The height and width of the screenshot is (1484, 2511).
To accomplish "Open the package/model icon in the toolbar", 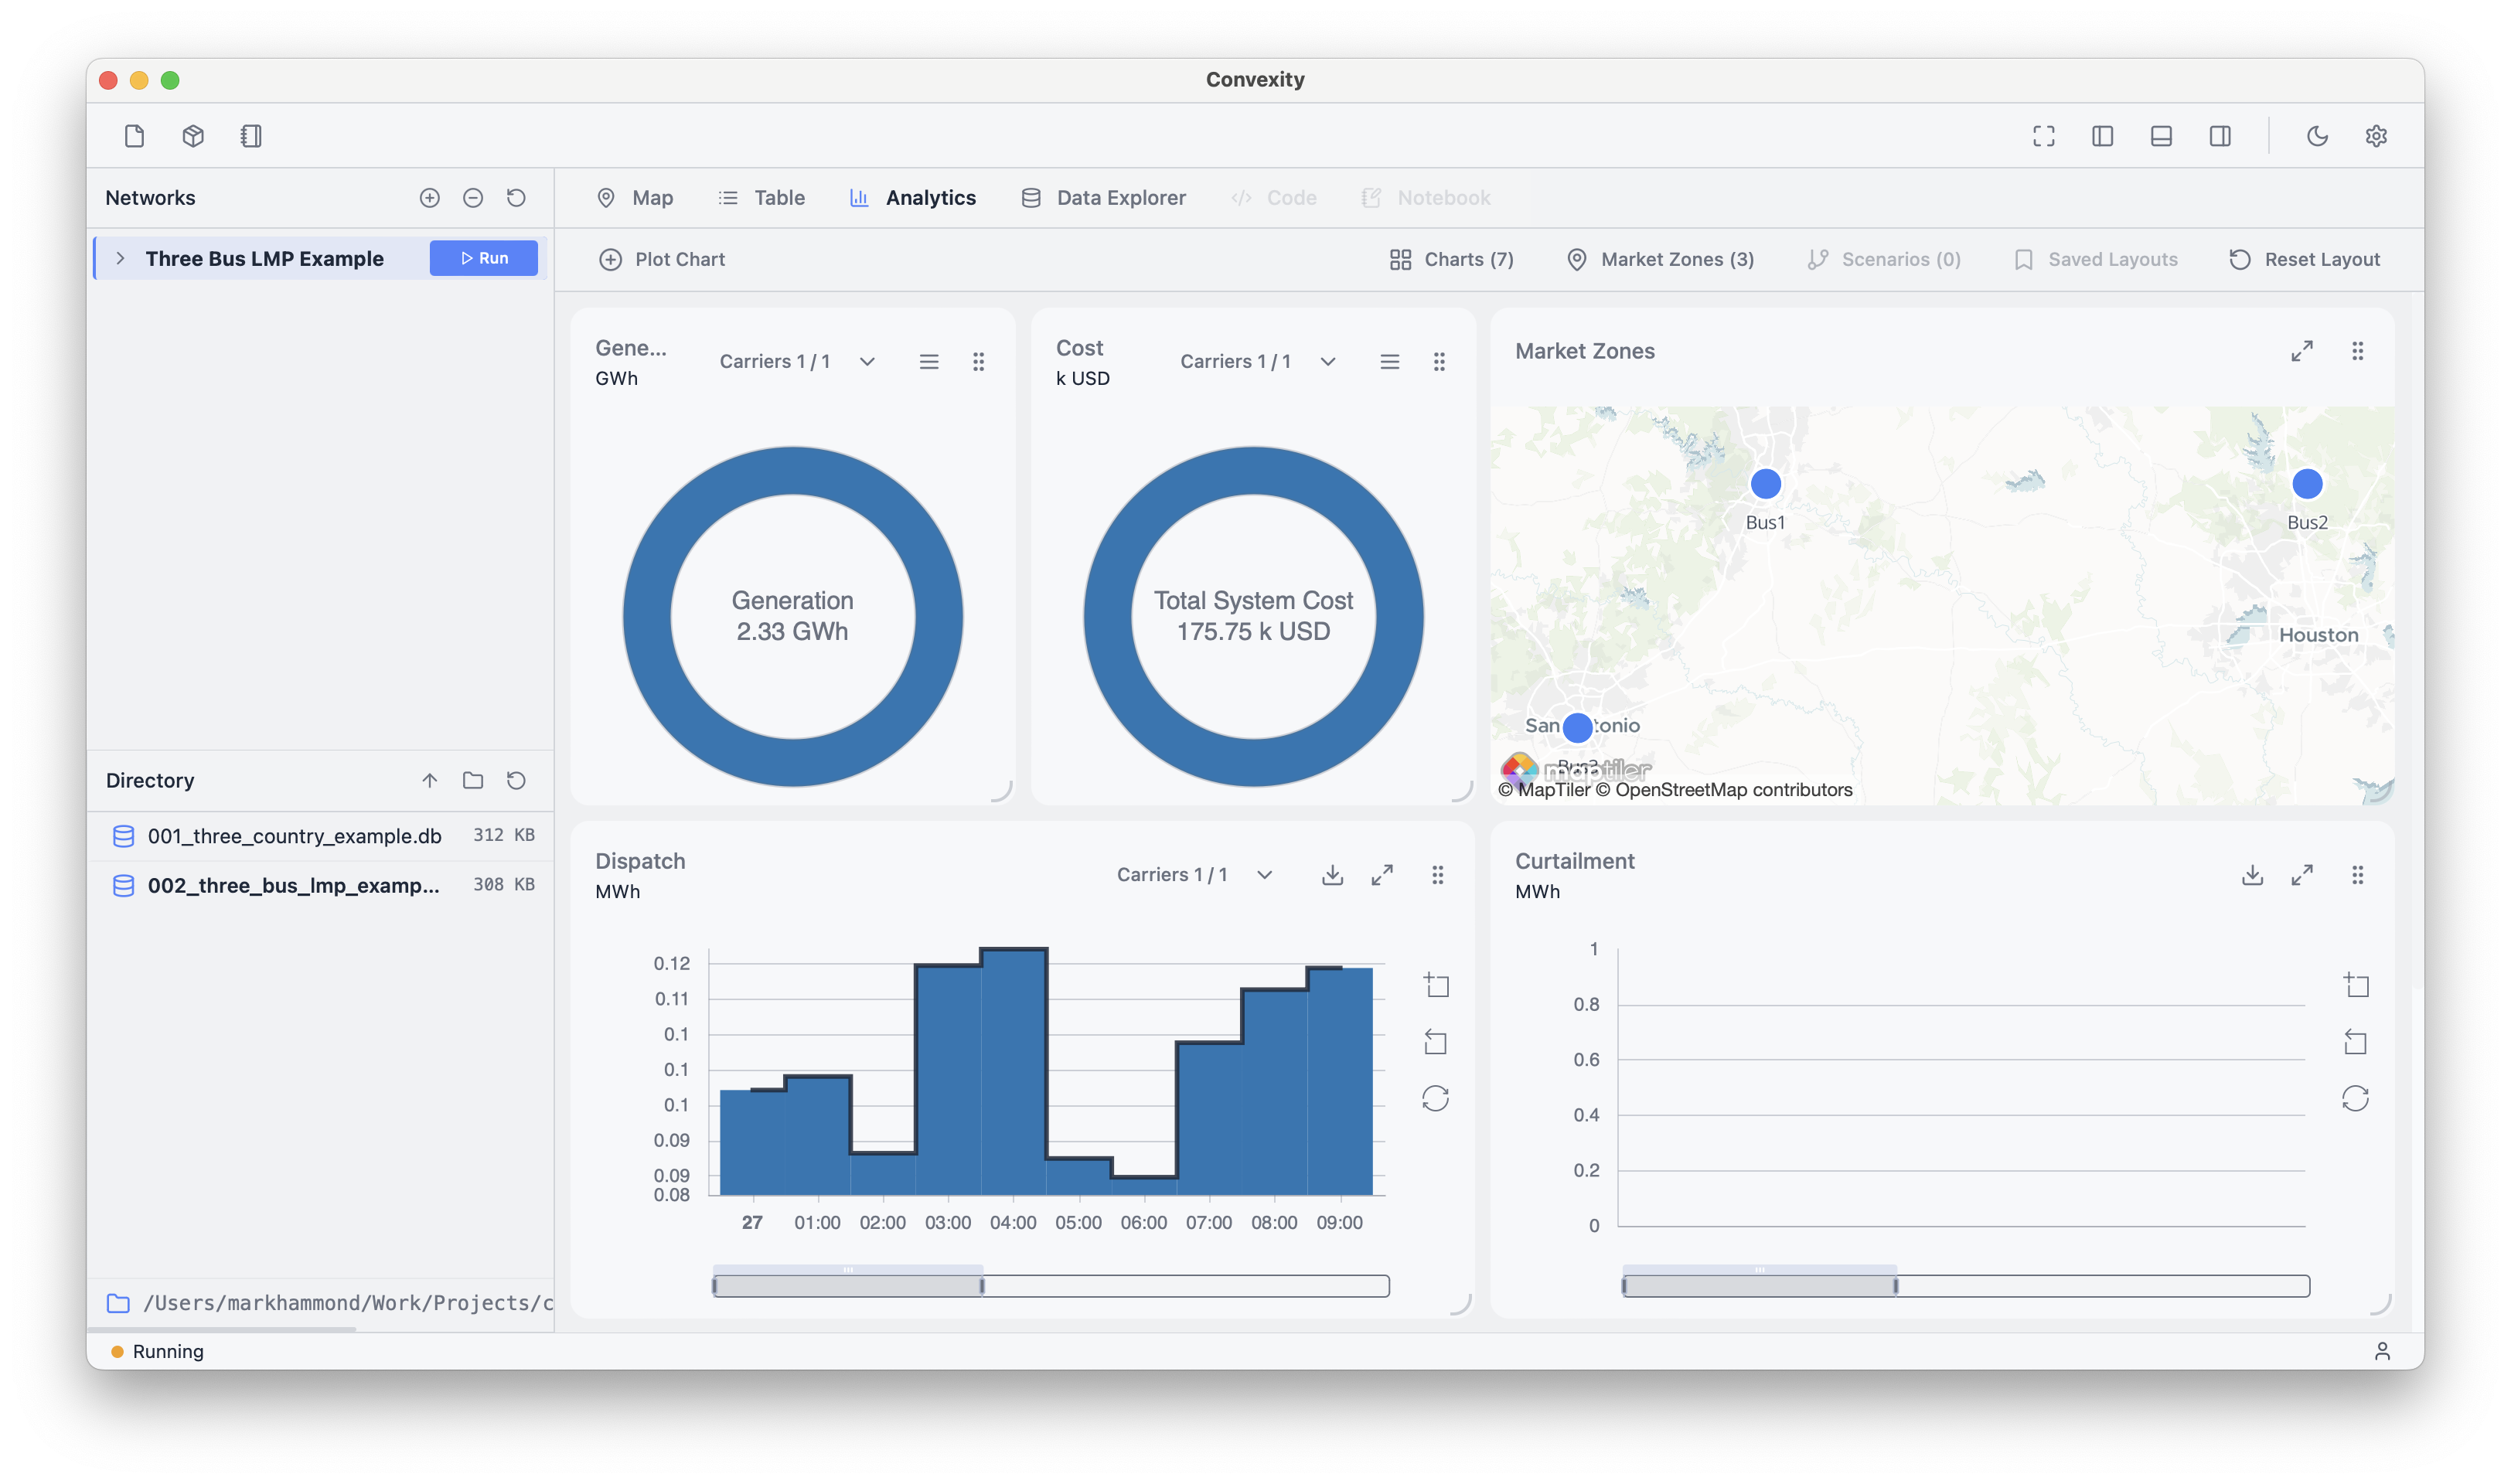I will click(192, 136).
